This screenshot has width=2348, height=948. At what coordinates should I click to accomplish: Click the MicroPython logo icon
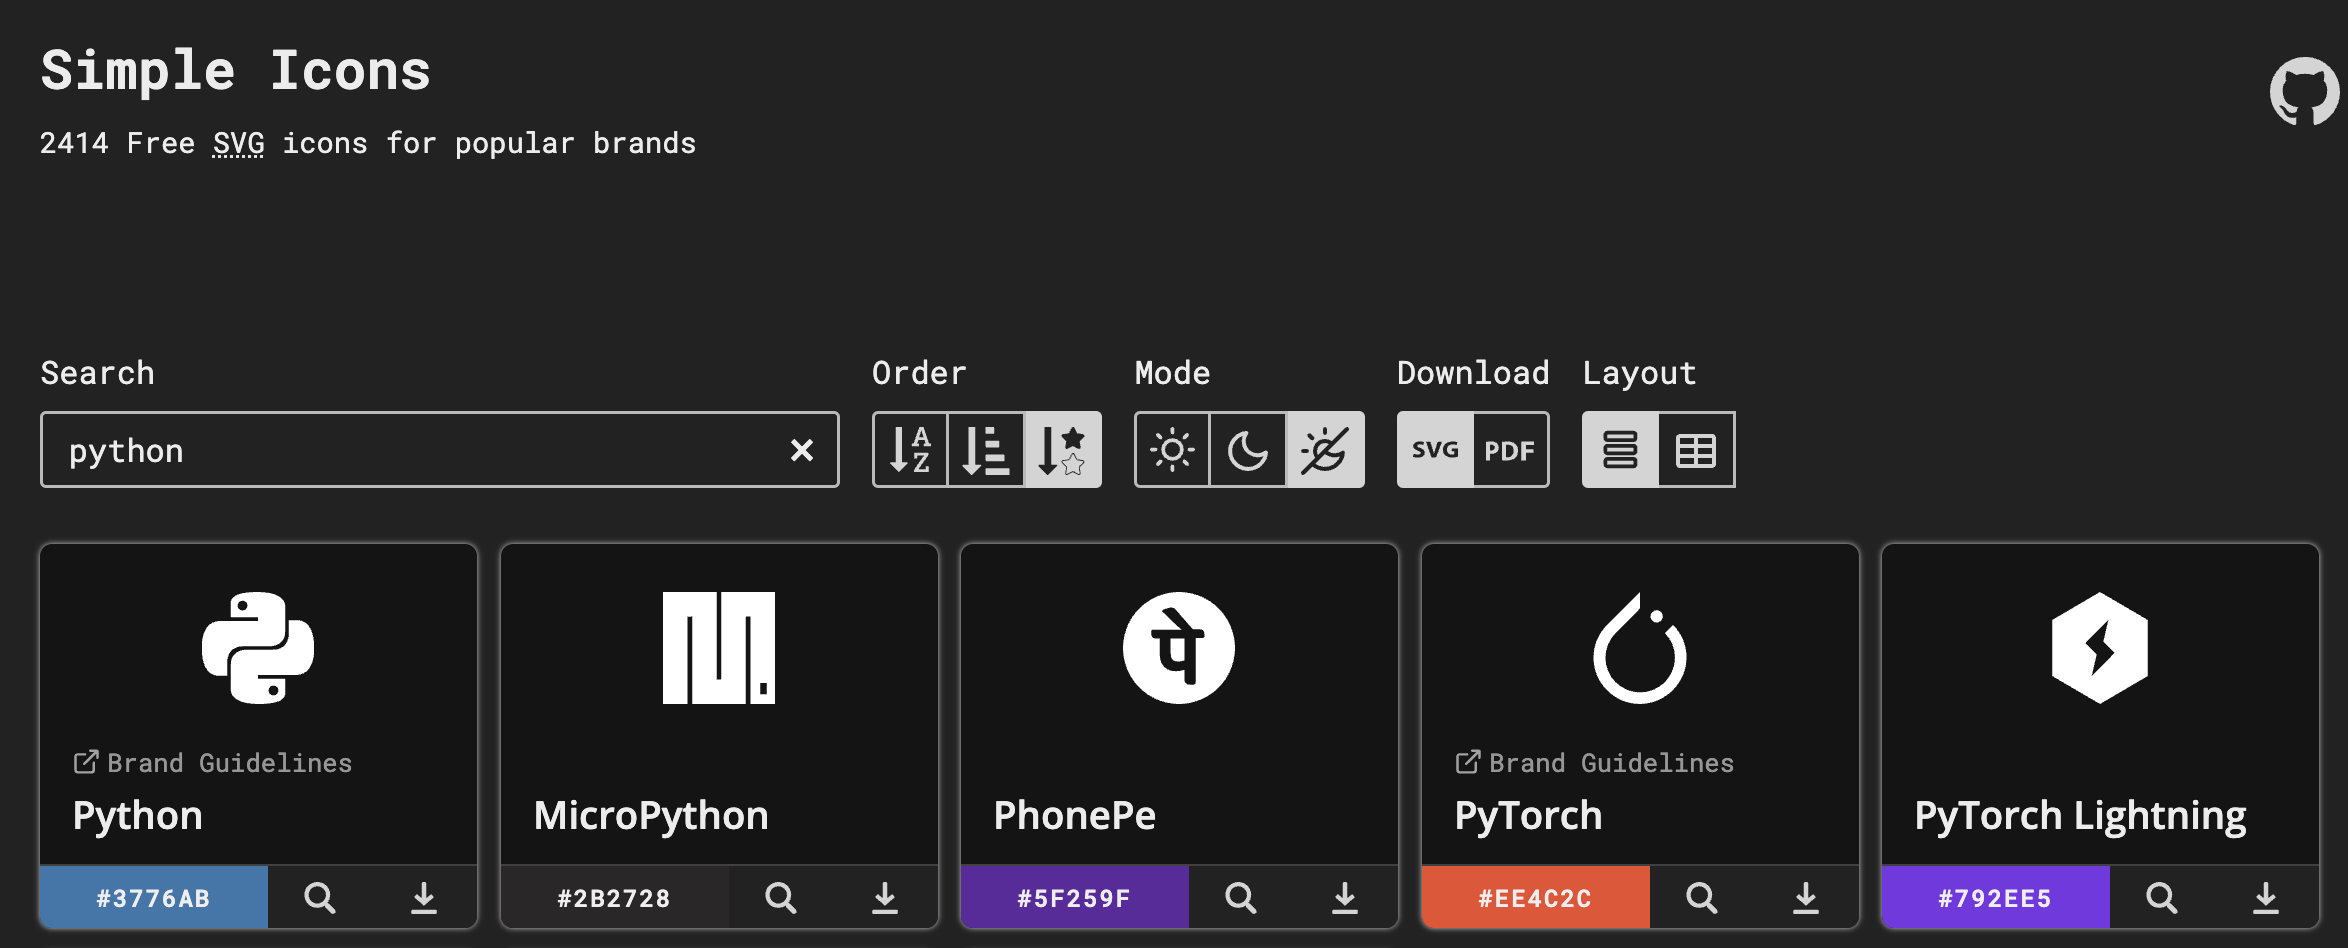tap(719, 648)
